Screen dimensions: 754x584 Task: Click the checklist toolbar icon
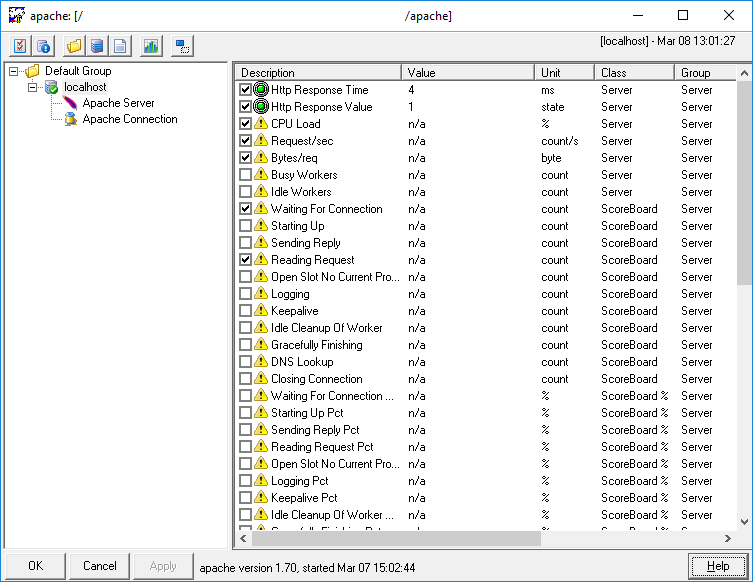pos(20,46)
